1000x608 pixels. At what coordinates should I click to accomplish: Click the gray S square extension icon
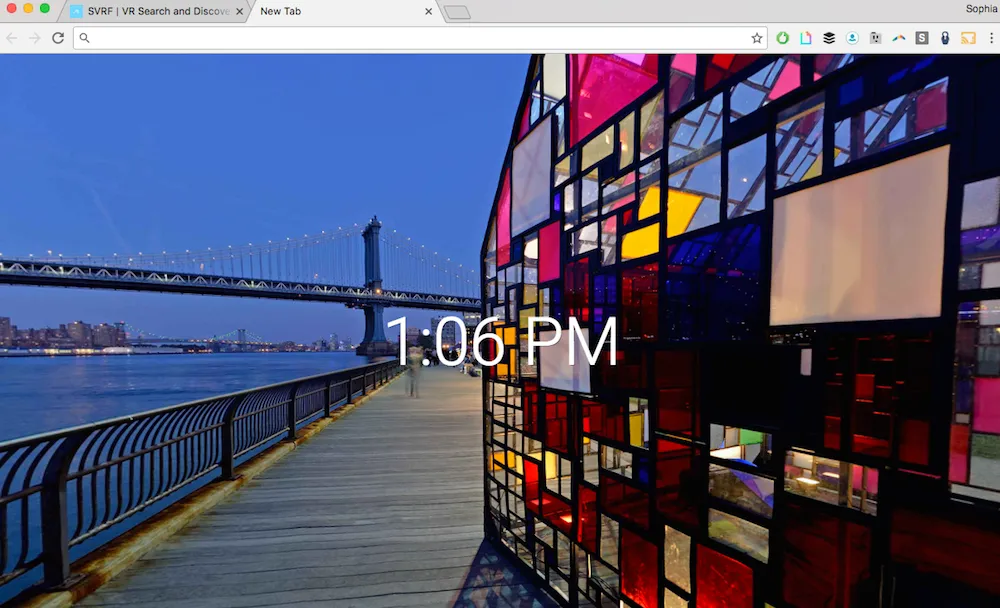[921, 38]
